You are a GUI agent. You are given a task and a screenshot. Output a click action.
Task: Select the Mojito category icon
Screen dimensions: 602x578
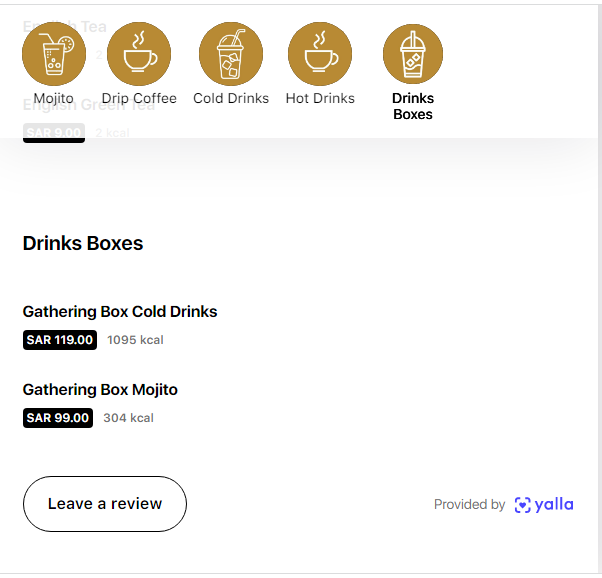pos(54,54)
